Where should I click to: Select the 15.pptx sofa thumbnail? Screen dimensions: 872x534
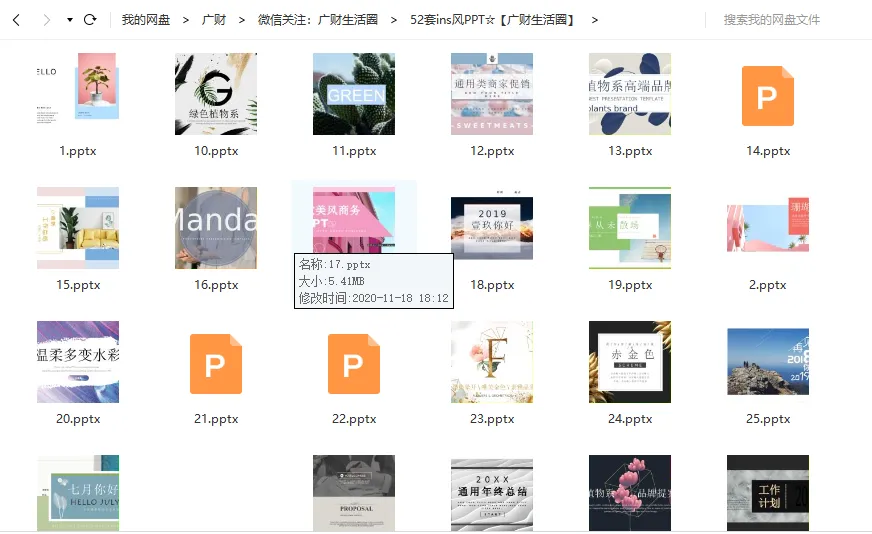[x=78, y=228]
